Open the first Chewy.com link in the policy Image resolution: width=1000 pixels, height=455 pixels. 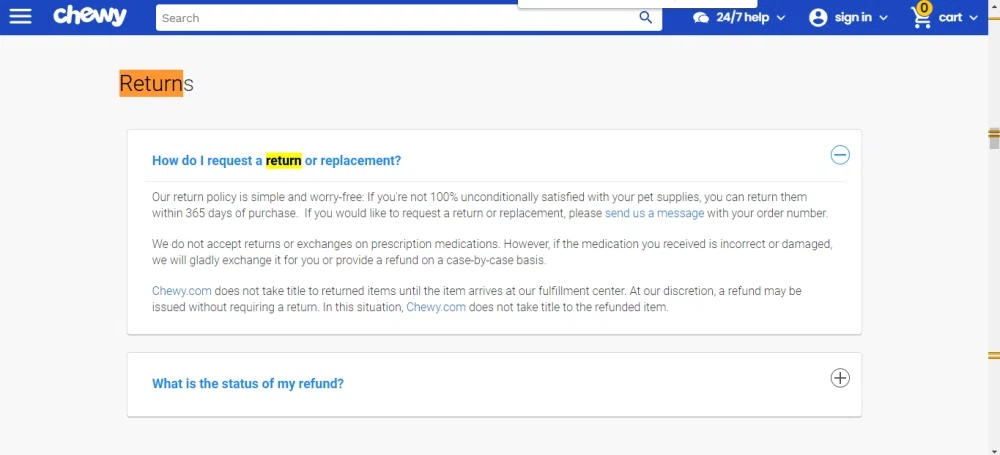[x=182, y=291]
